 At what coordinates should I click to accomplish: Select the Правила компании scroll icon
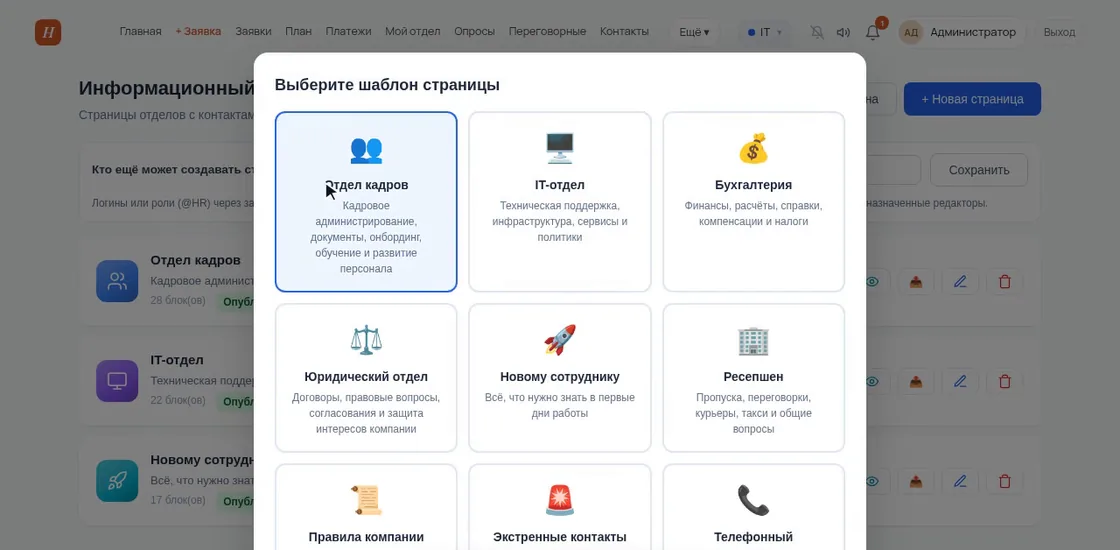pos(366,500)
